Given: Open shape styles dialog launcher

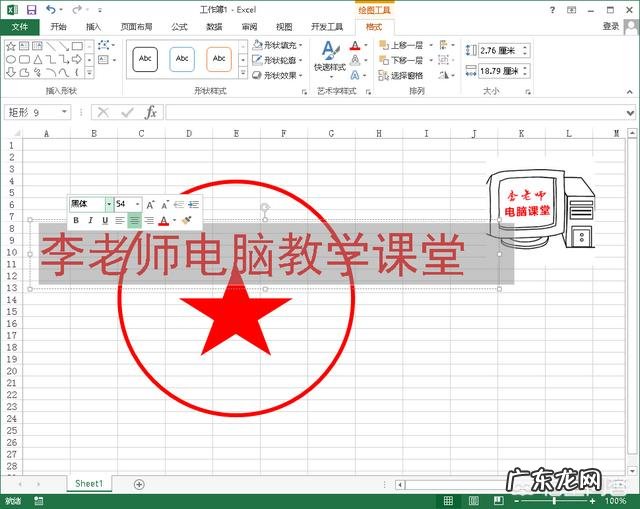Looking at the screenshot, I should pos(304,92).
